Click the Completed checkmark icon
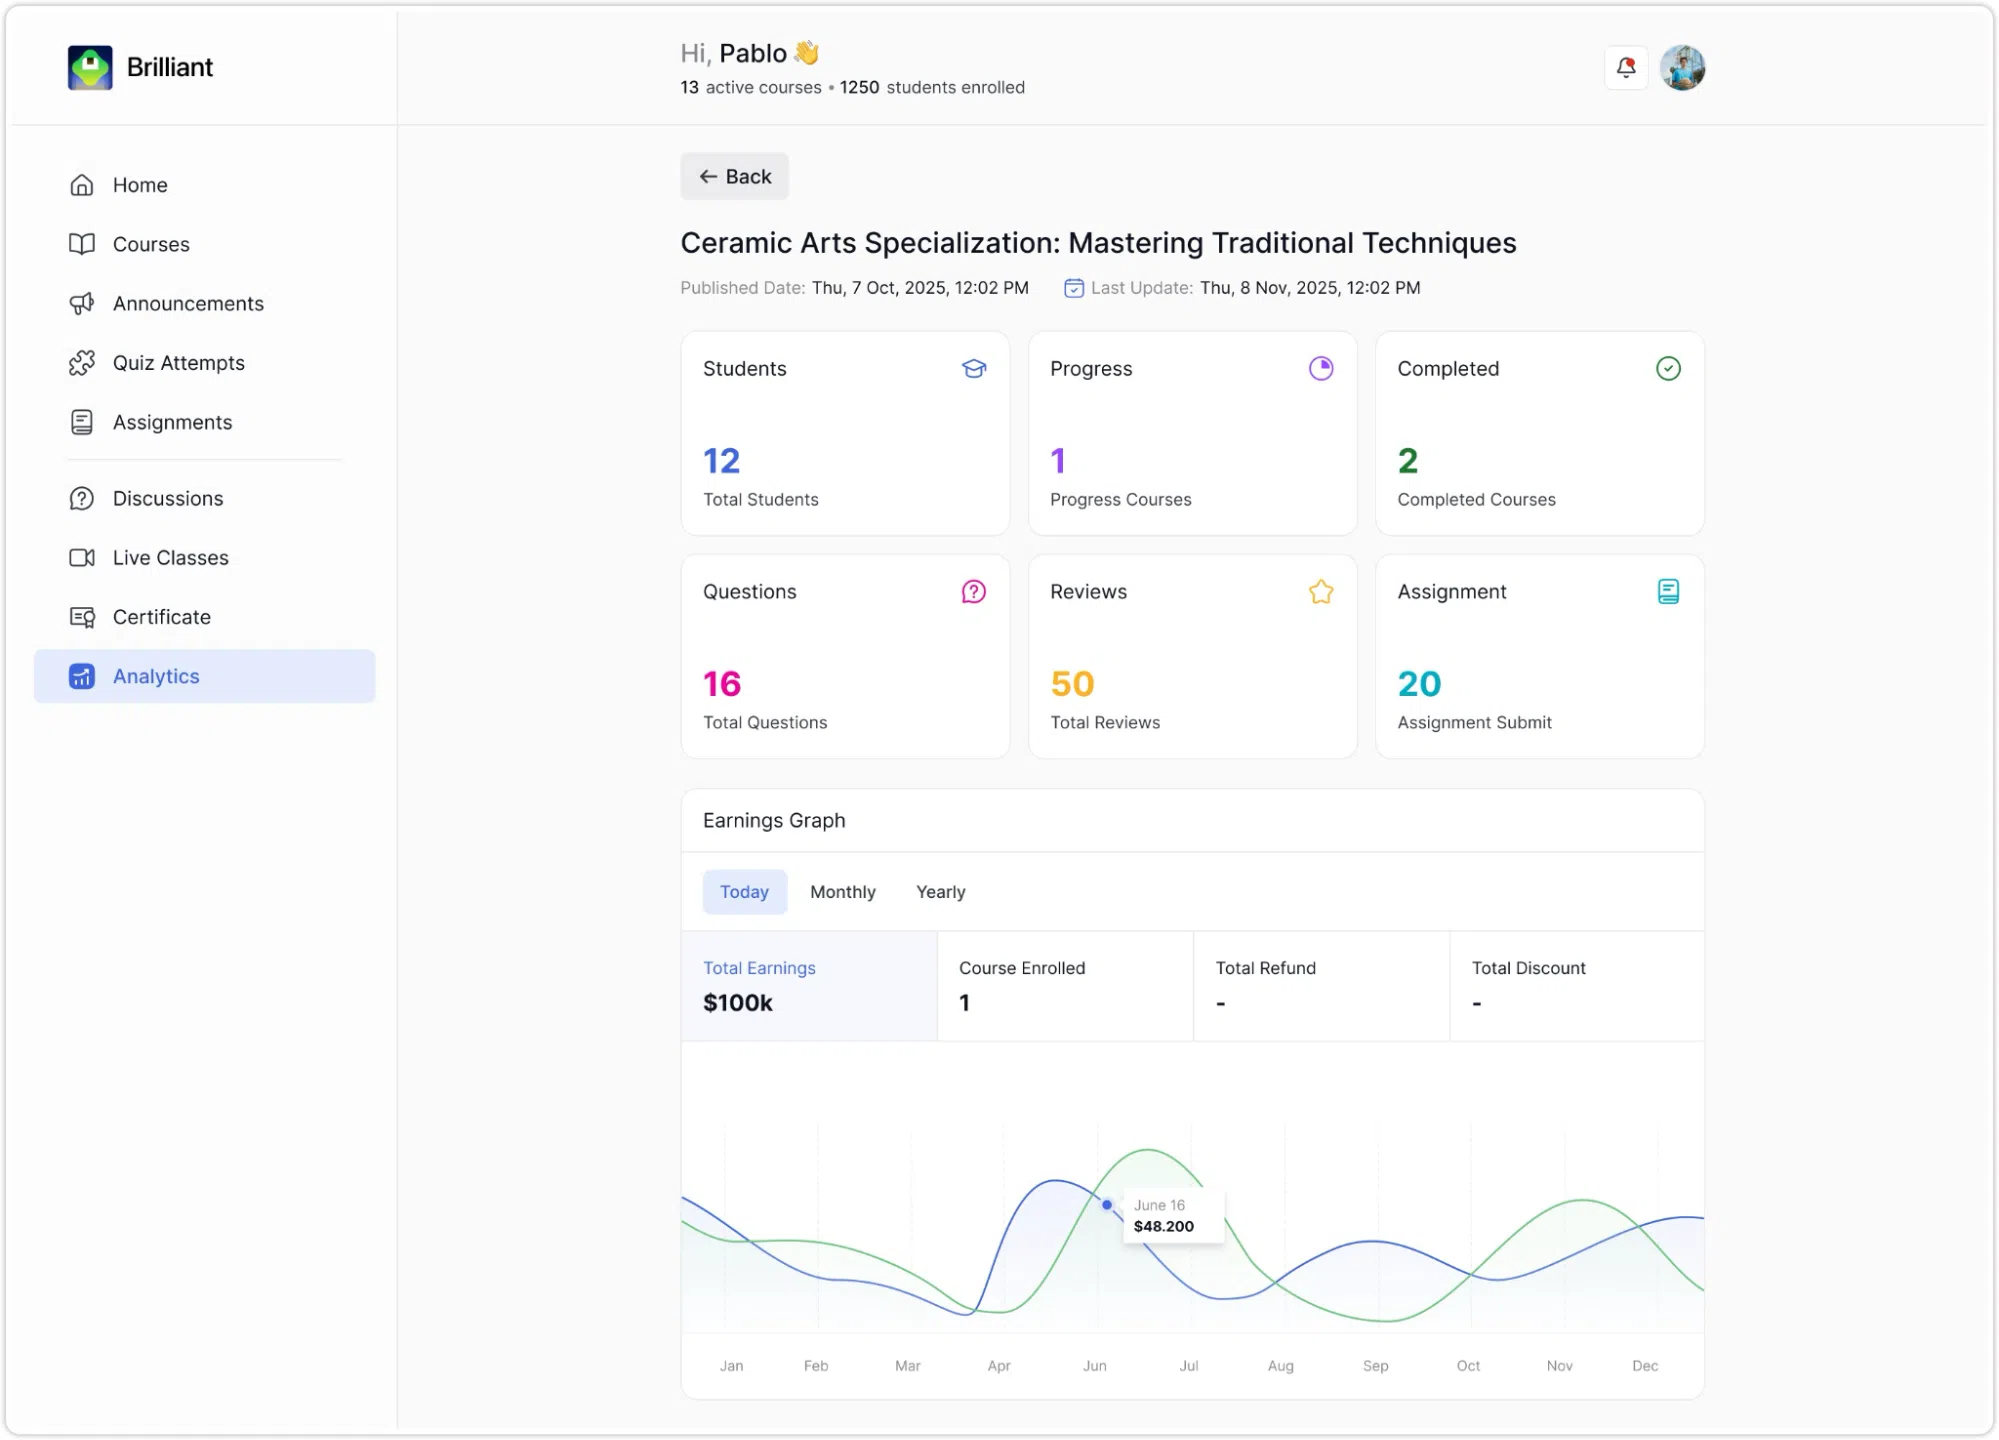Screen dimensions: 1999x1440 coord(1668,368)
